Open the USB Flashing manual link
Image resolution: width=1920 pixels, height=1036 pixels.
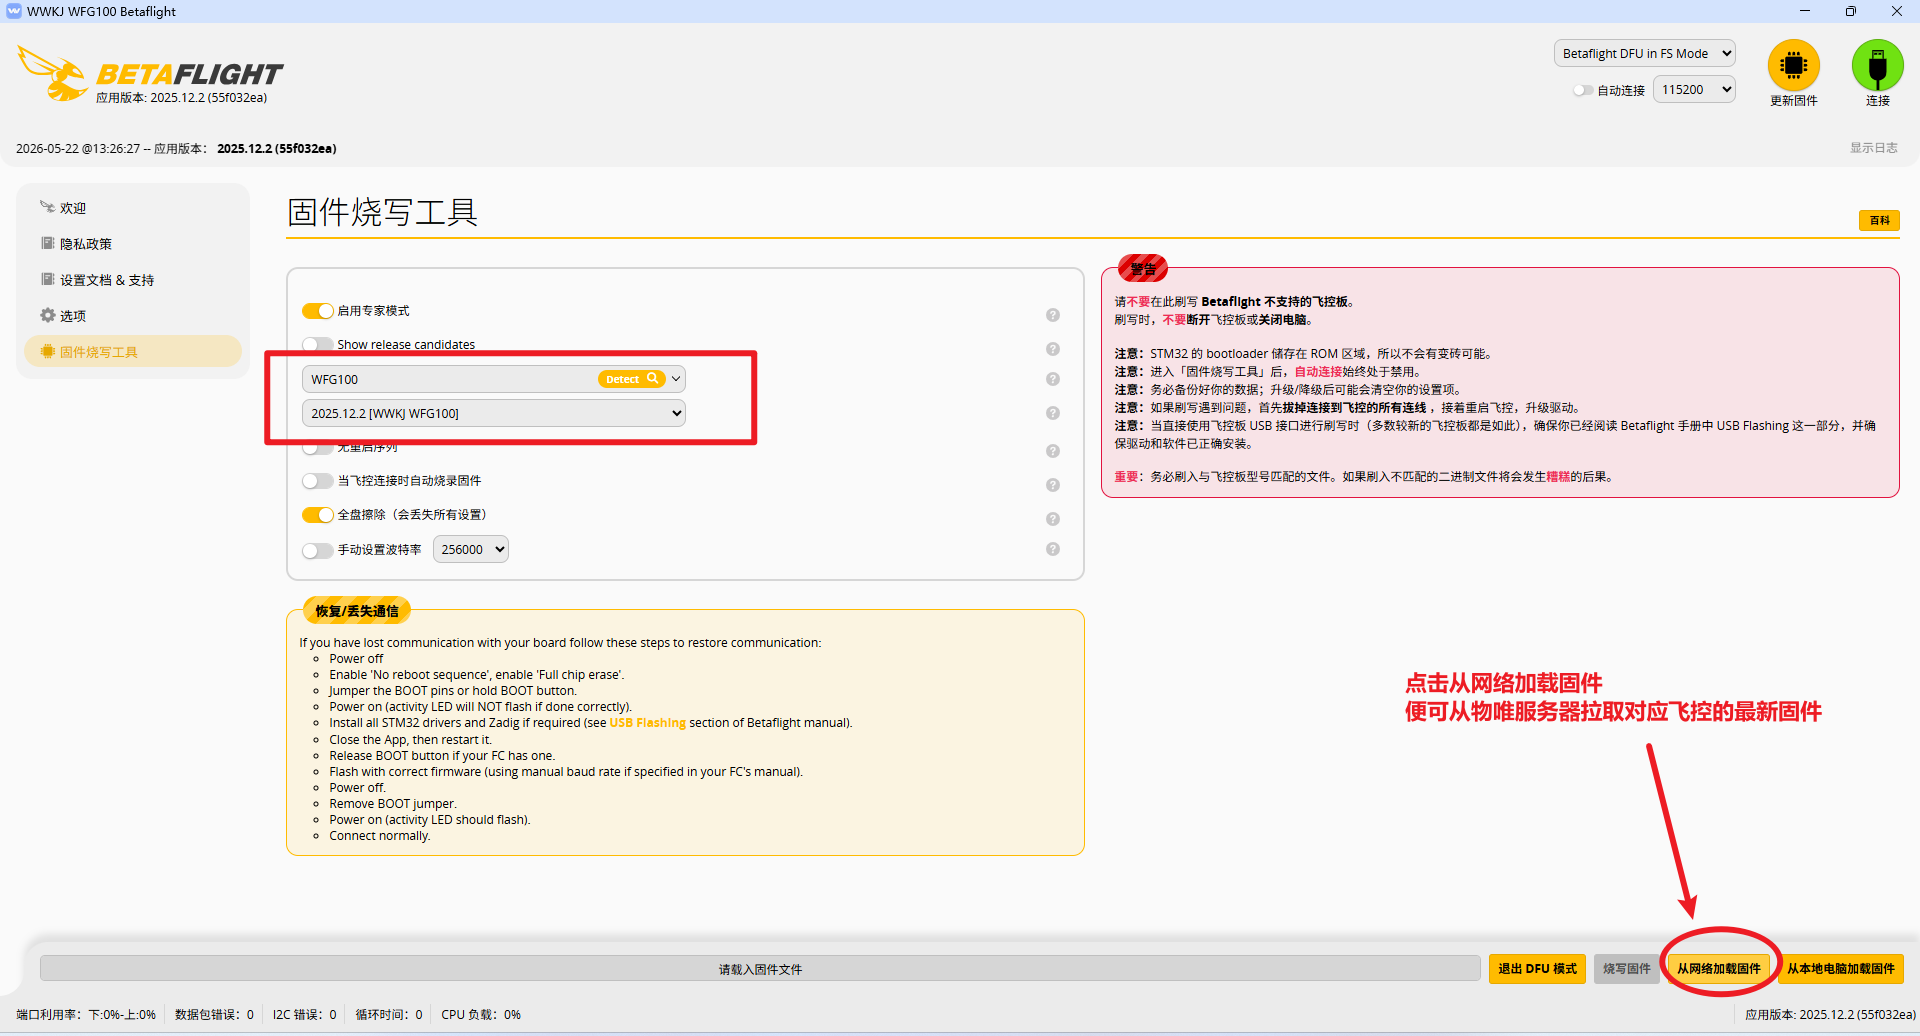pyautogui.click(x=648, y=723)
